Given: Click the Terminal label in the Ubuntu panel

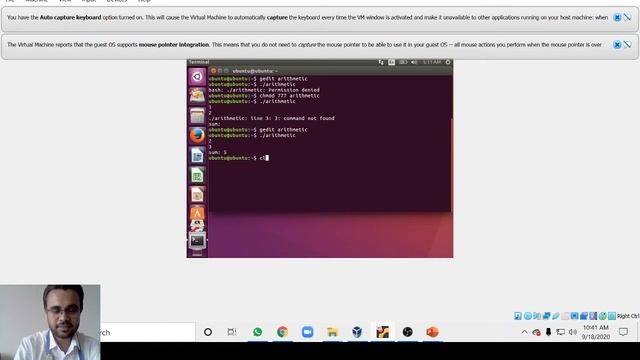Looking at the screenshot, I should [199, 62].
